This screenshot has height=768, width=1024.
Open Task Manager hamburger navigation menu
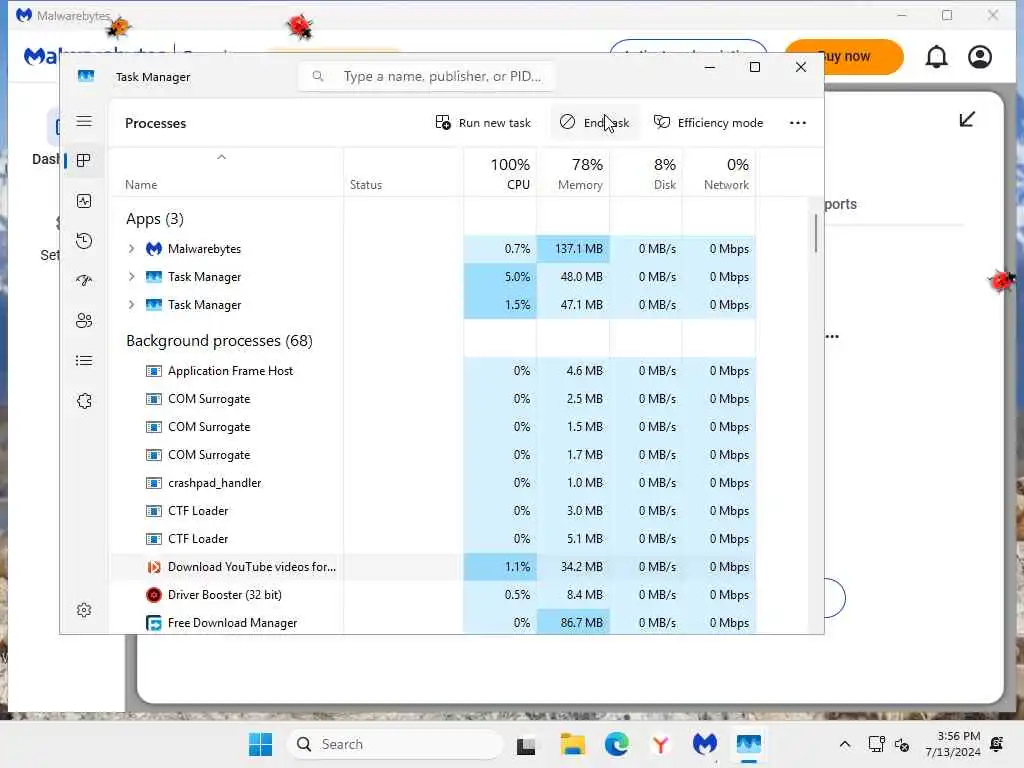(x=84, y=121)
